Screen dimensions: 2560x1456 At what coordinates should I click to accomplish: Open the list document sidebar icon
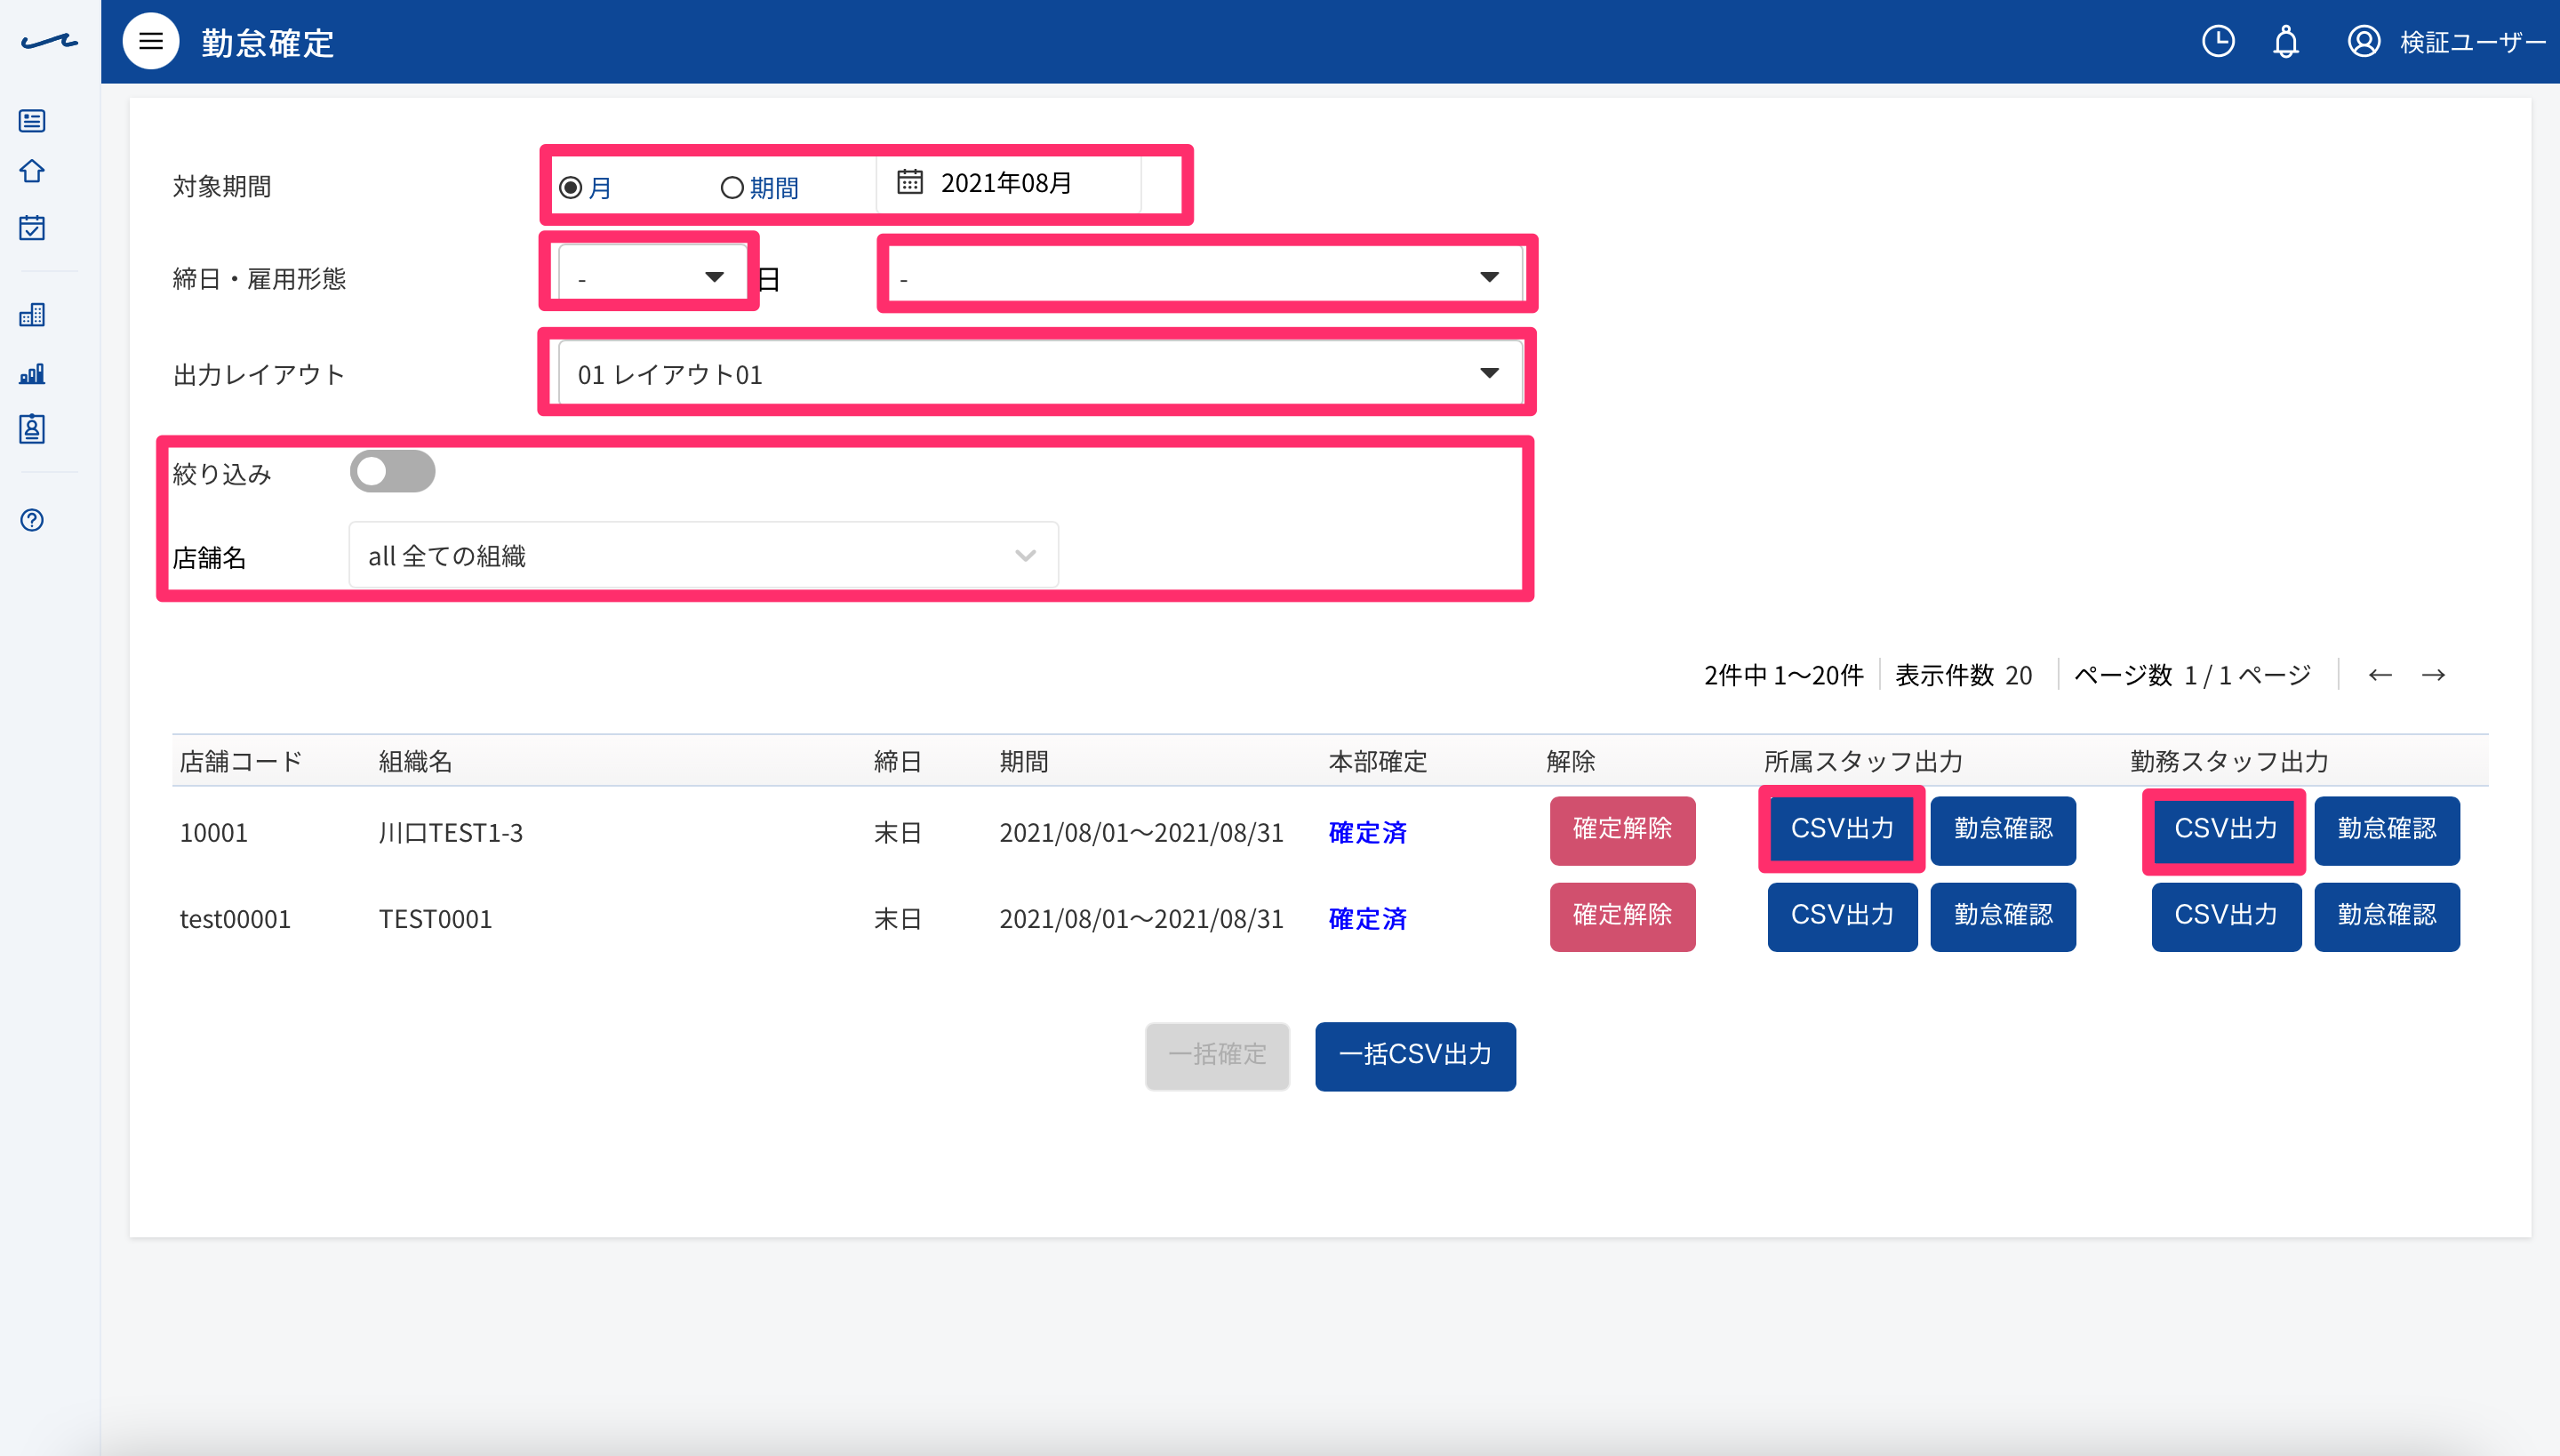[32, 121]
